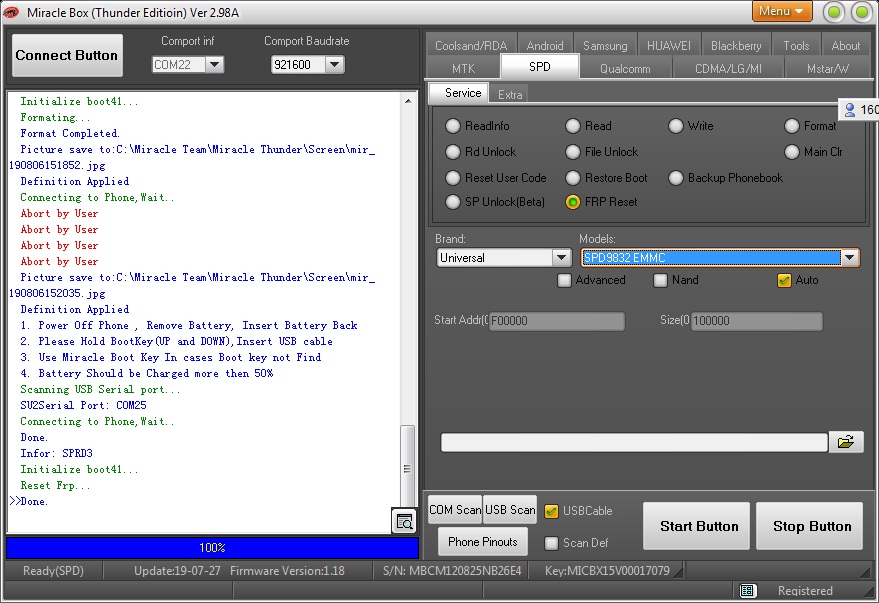
Task: Select the SPD tab
Action: (540, 67)
